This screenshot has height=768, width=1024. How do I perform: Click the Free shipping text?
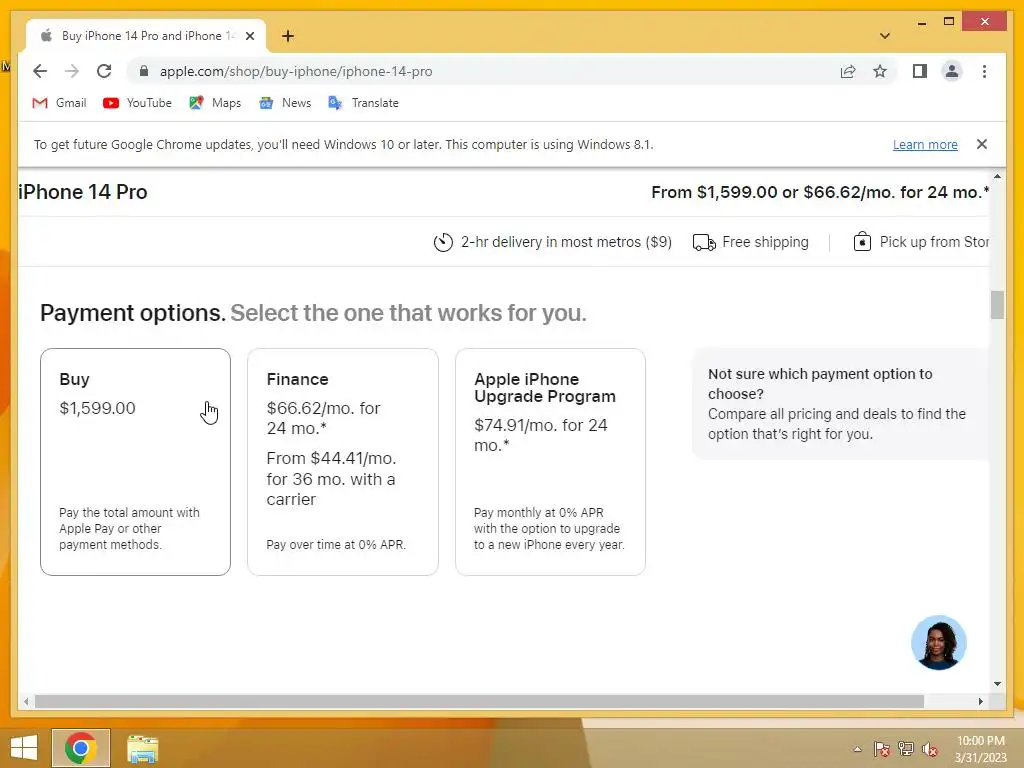(765, 242)
